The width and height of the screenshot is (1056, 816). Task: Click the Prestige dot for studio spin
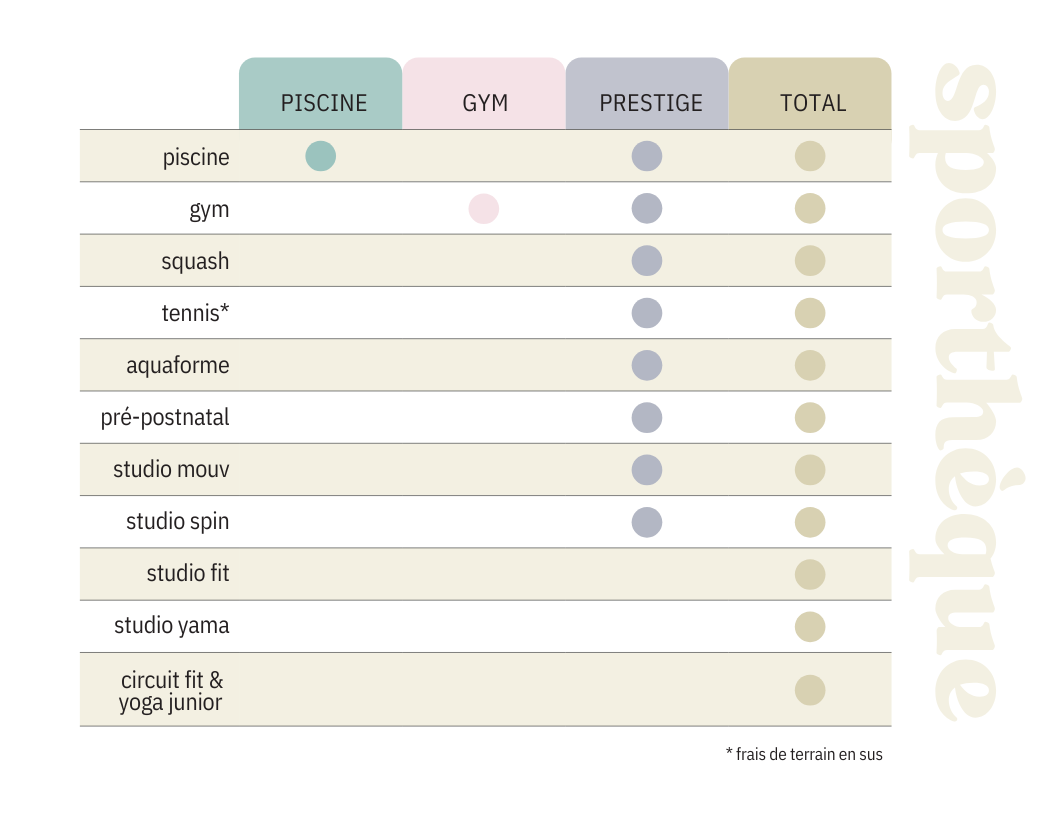[647, 522]
